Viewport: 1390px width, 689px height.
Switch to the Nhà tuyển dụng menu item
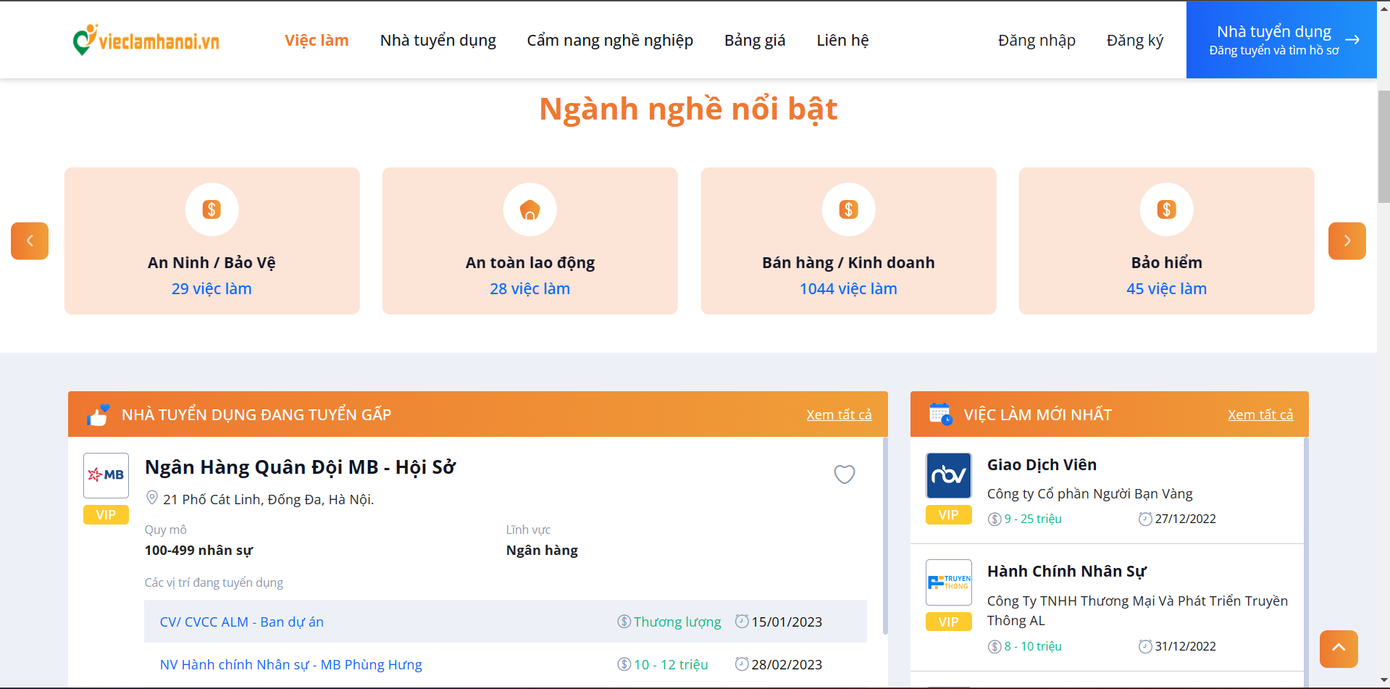pyautogui.click(x=437, y=40)
